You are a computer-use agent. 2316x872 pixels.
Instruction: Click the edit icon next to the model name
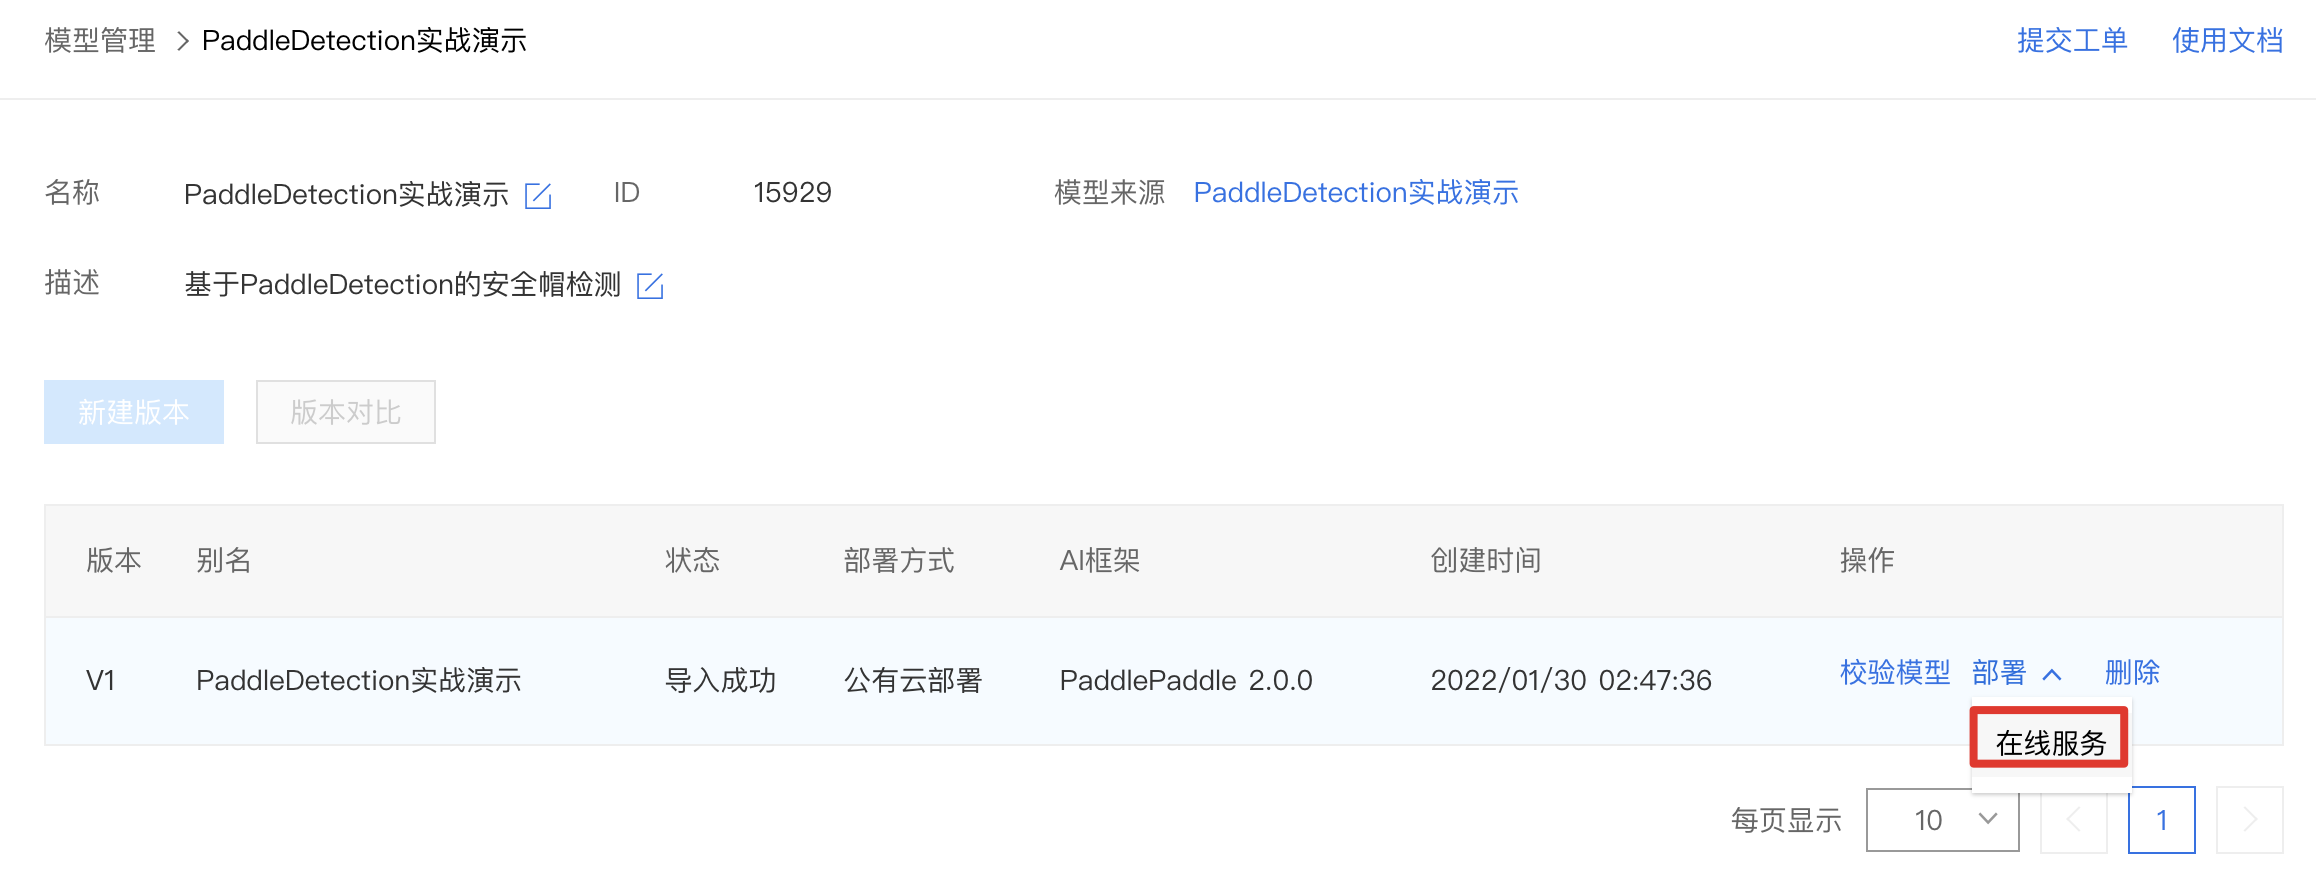538,195
